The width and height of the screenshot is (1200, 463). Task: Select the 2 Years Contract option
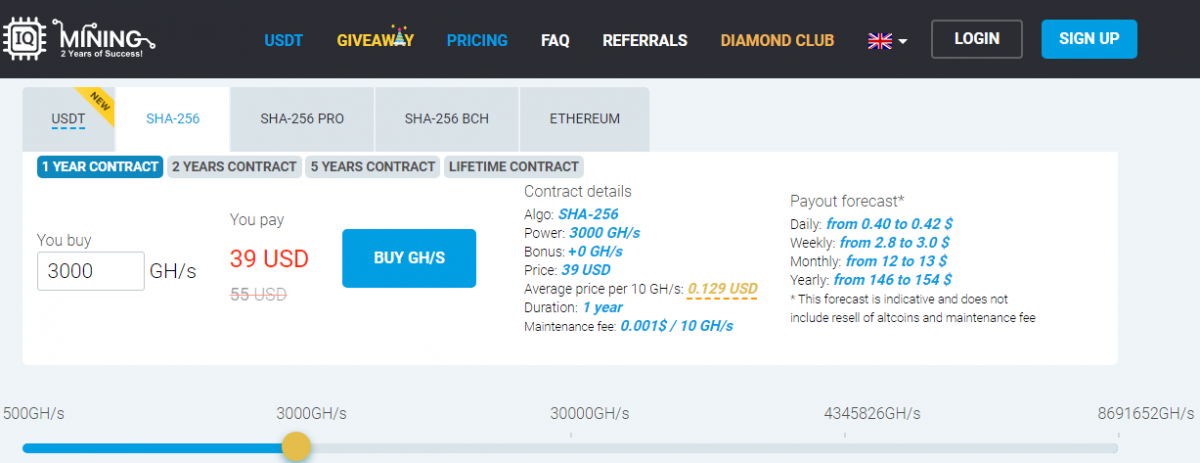(234, 167)
